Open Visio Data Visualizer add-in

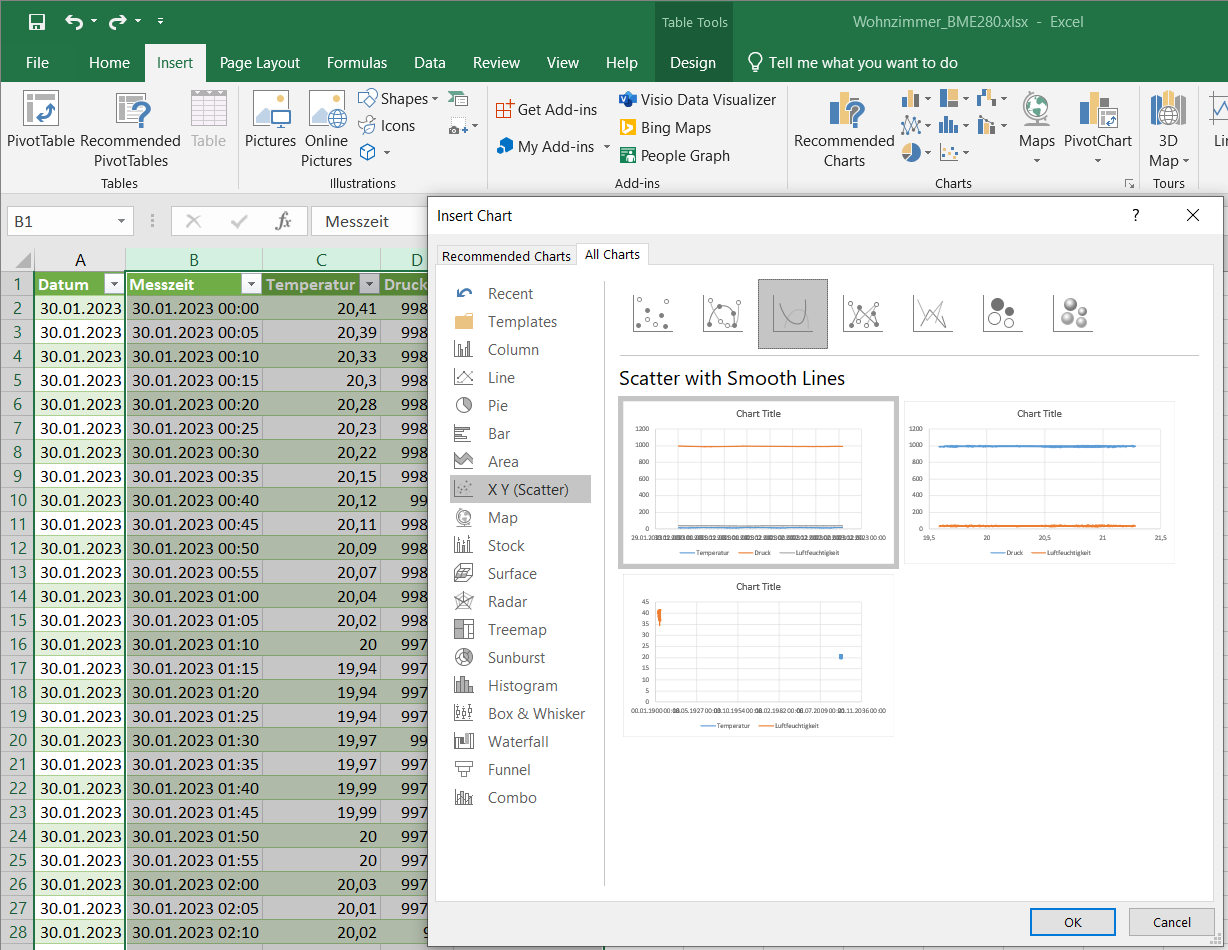(698, 99)
